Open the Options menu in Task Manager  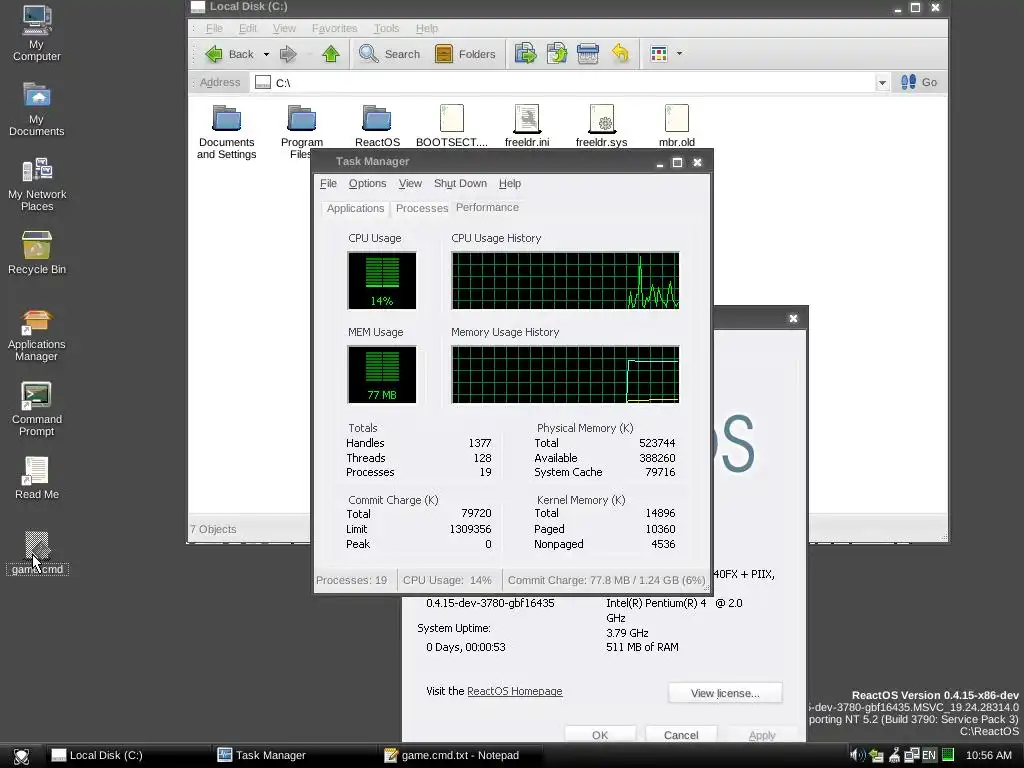click(x=367, y=184)
